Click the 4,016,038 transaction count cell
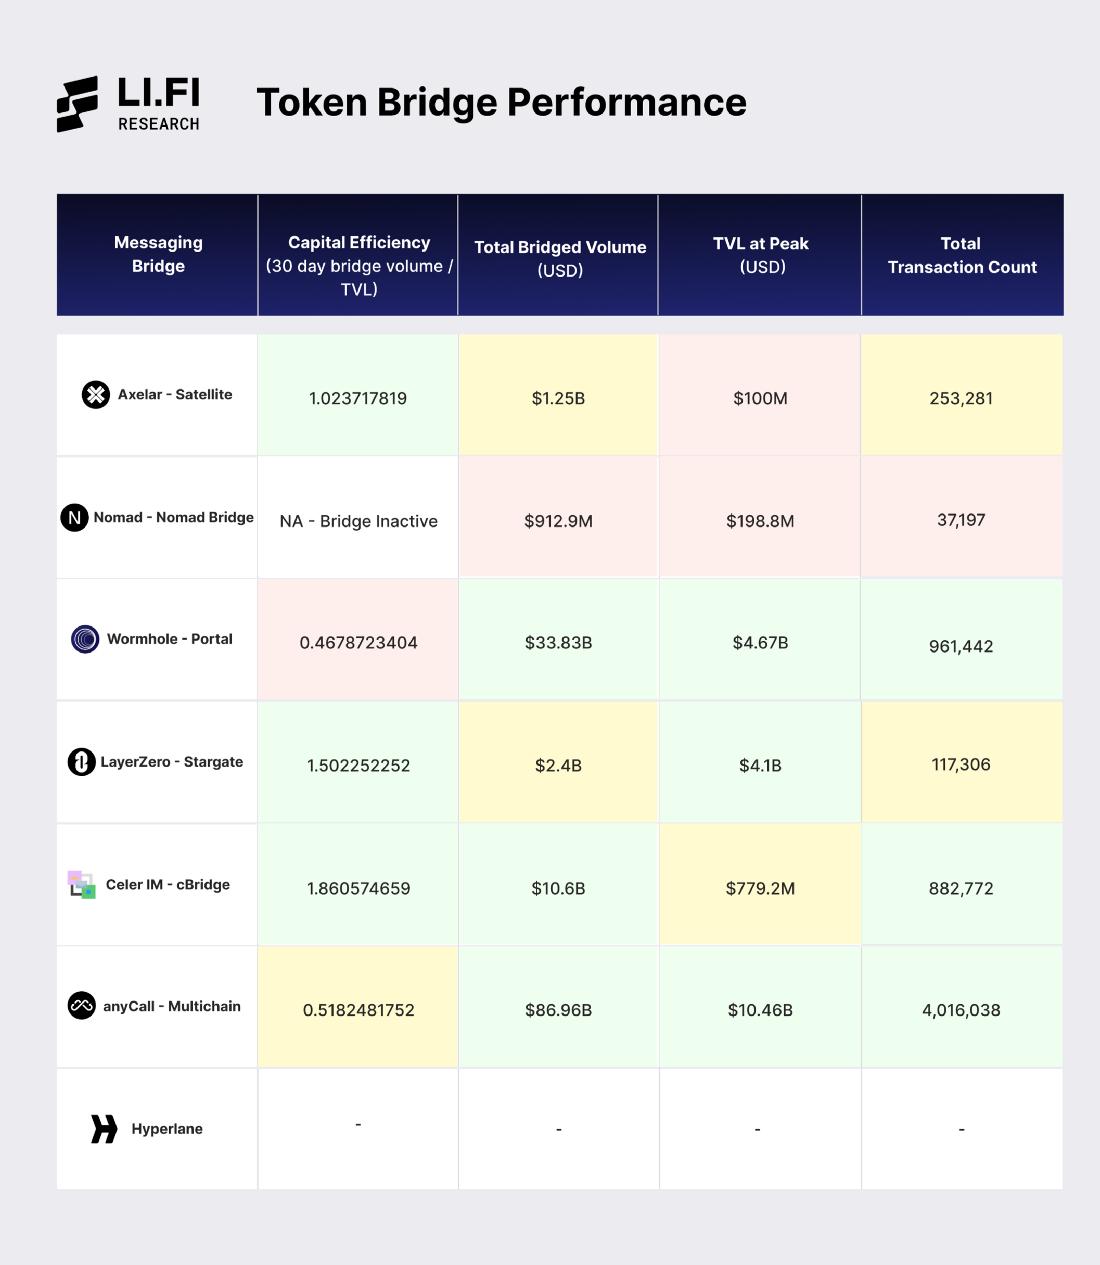This screenshot has width=1100, height=1265. click(961, 1010)
